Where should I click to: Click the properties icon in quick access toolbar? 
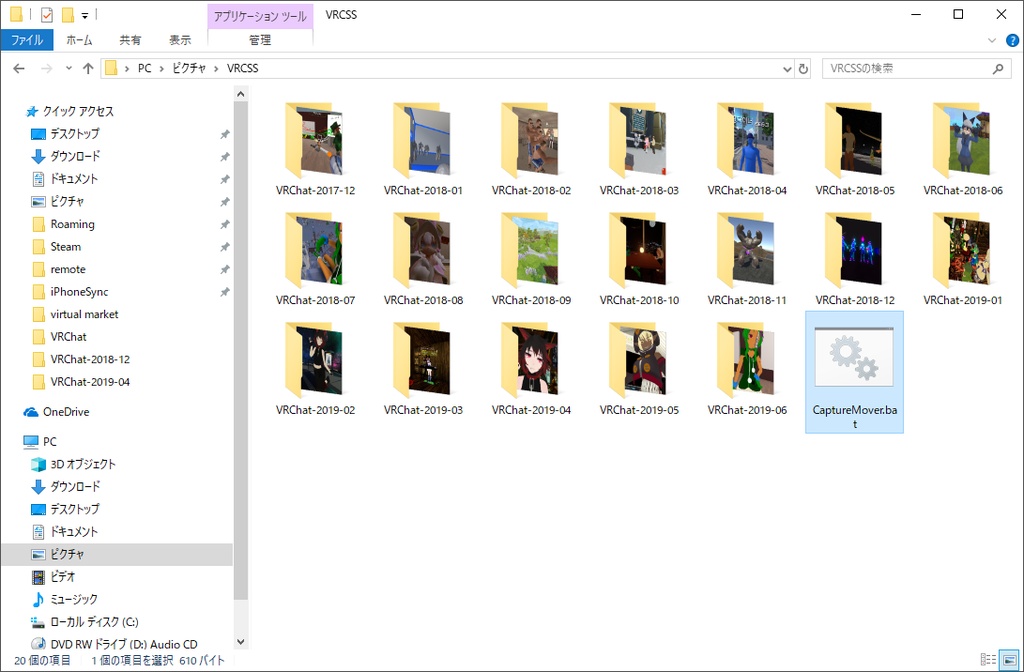[x=46, y=14]
